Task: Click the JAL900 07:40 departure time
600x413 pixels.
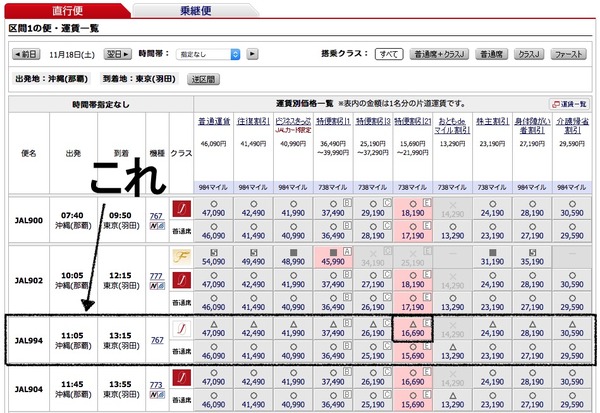Action: coord(72,215)
